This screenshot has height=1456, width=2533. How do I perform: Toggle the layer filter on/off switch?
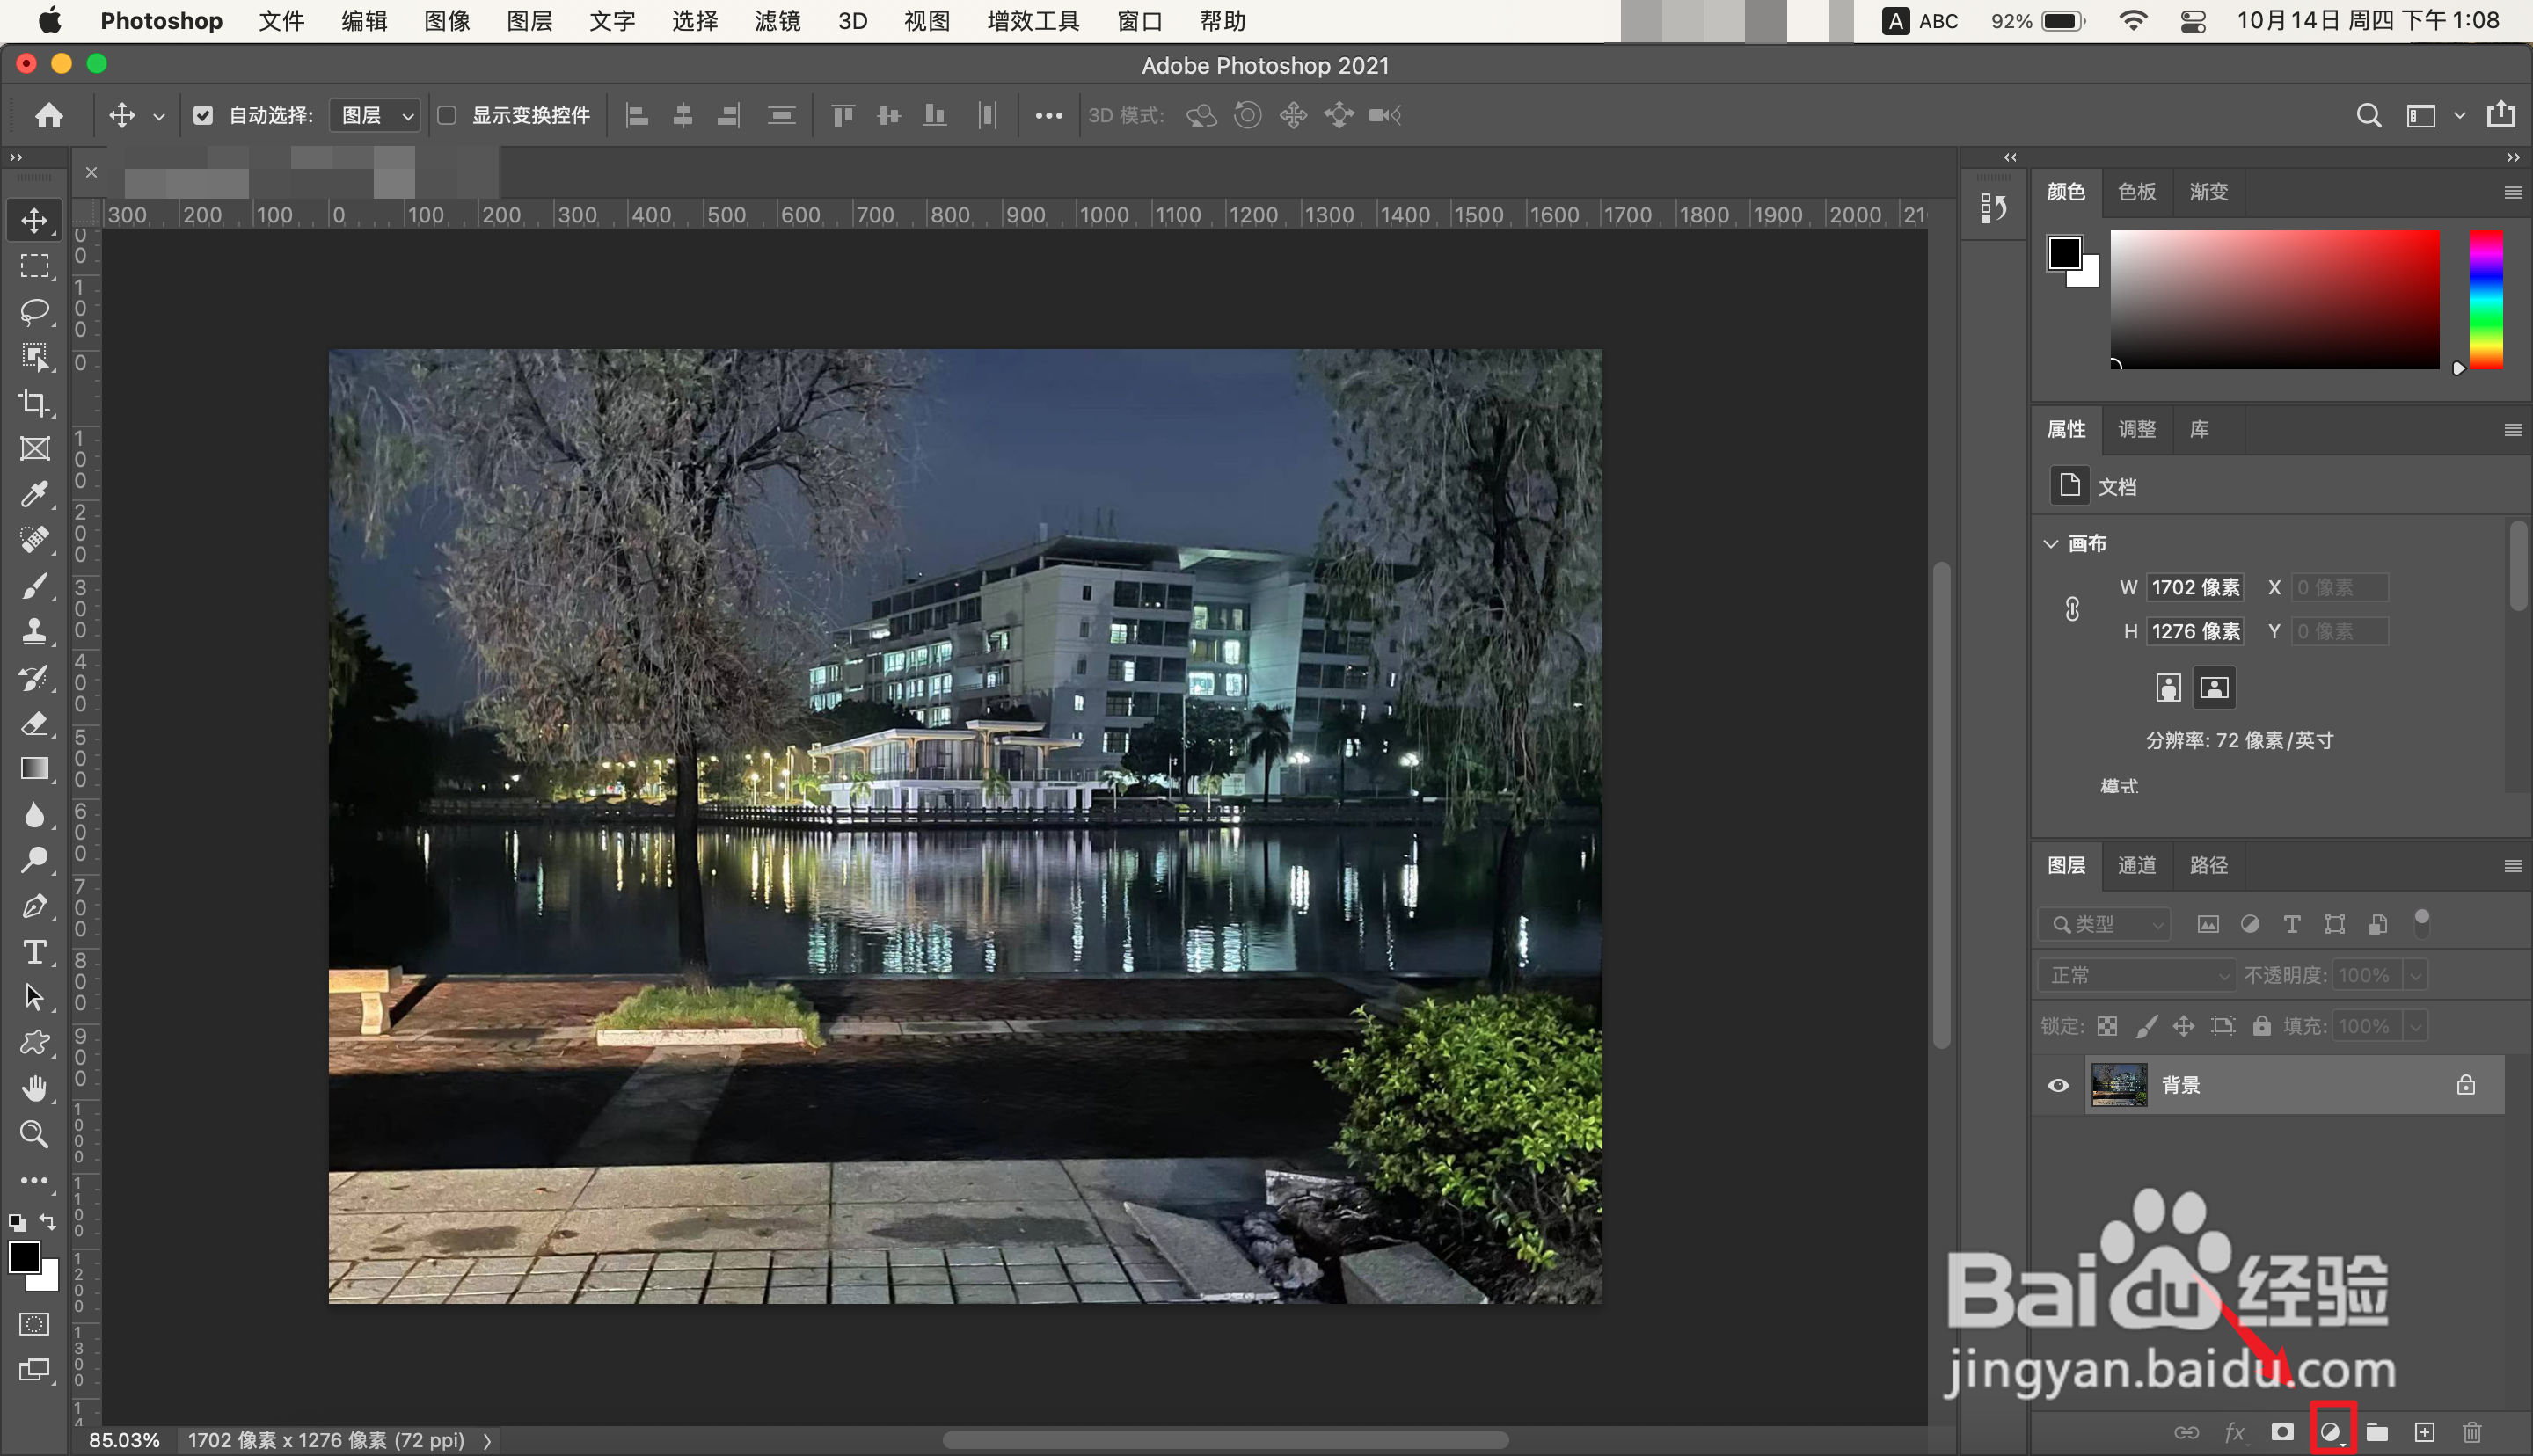[x=2421, y=923]
